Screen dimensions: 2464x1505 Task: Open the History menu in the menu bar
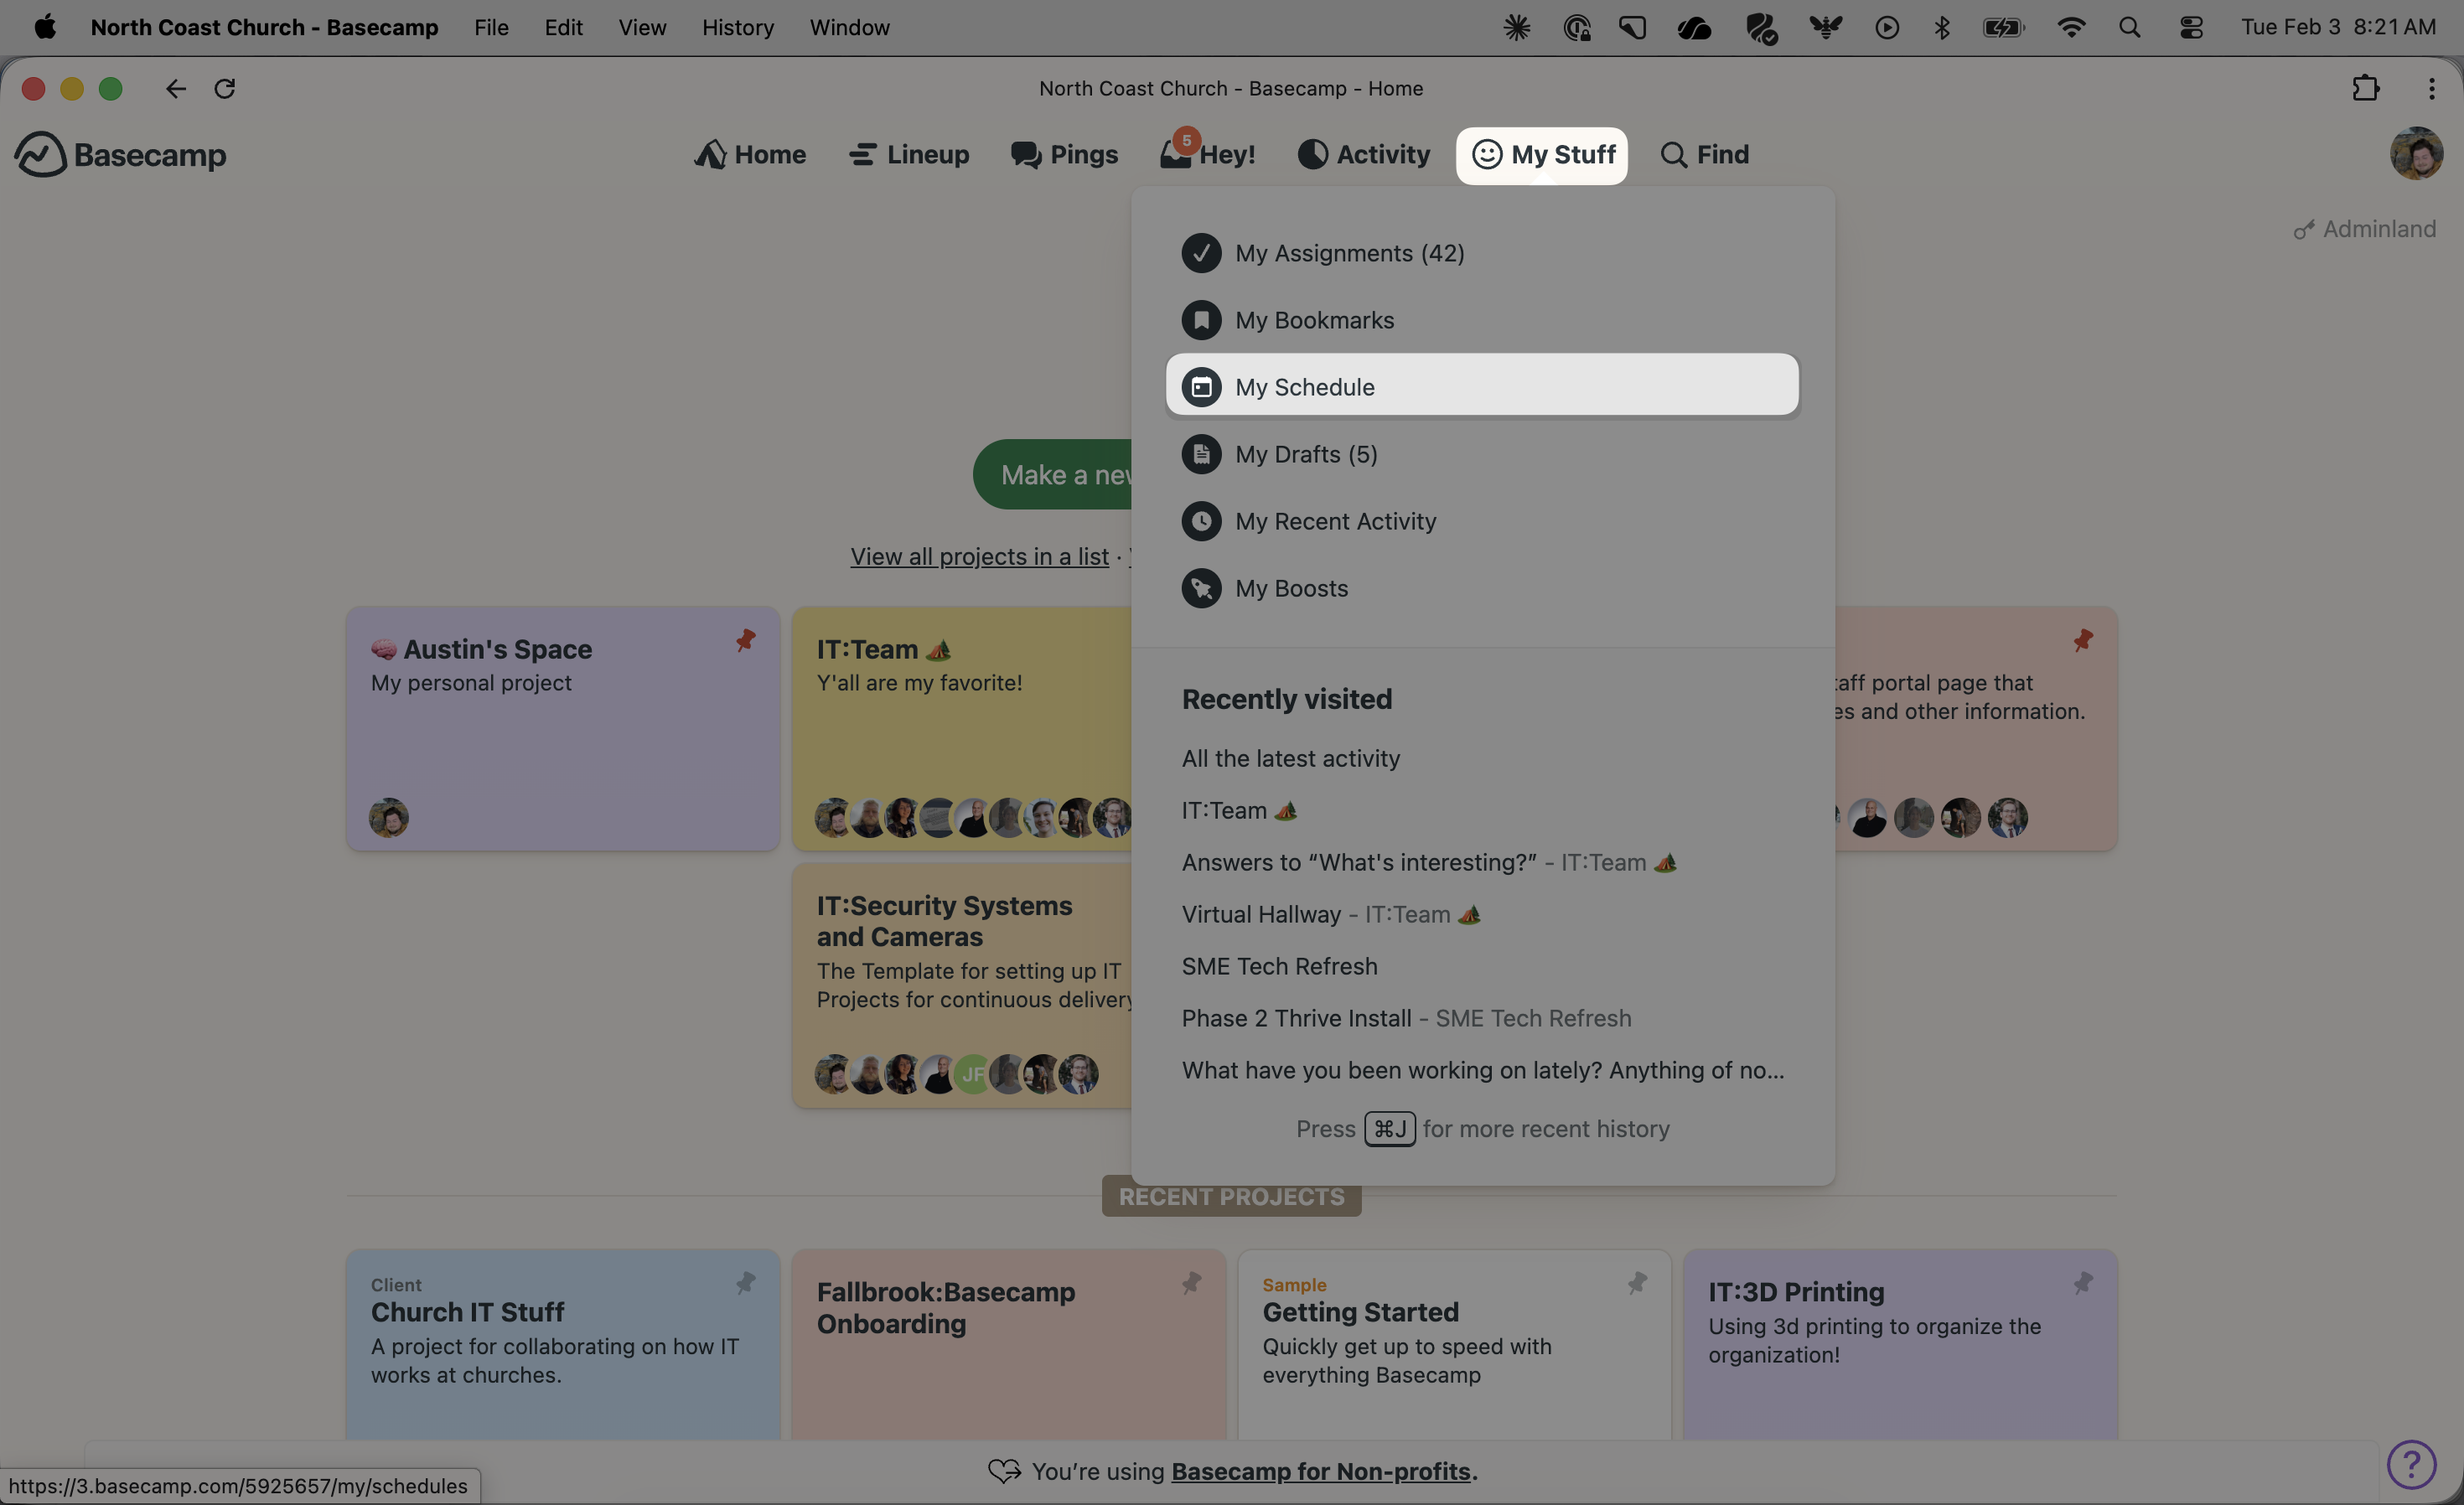737,28
